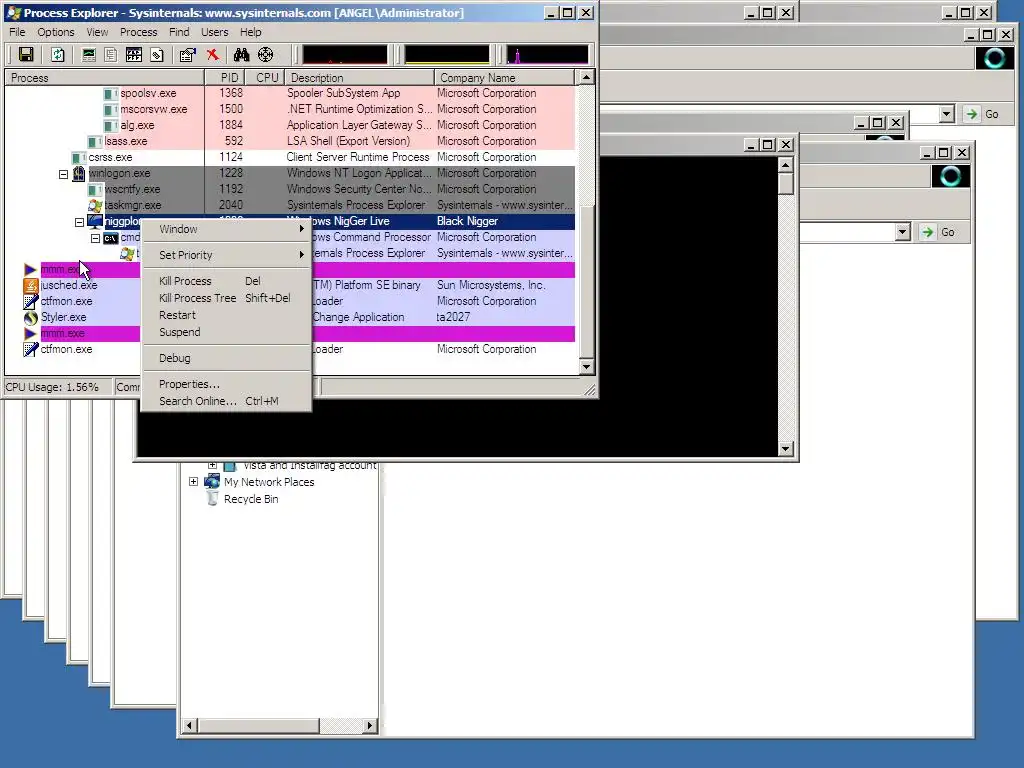Screen dimensions: 1024x768
Task: Open the File menu
Action: [17, 32]
